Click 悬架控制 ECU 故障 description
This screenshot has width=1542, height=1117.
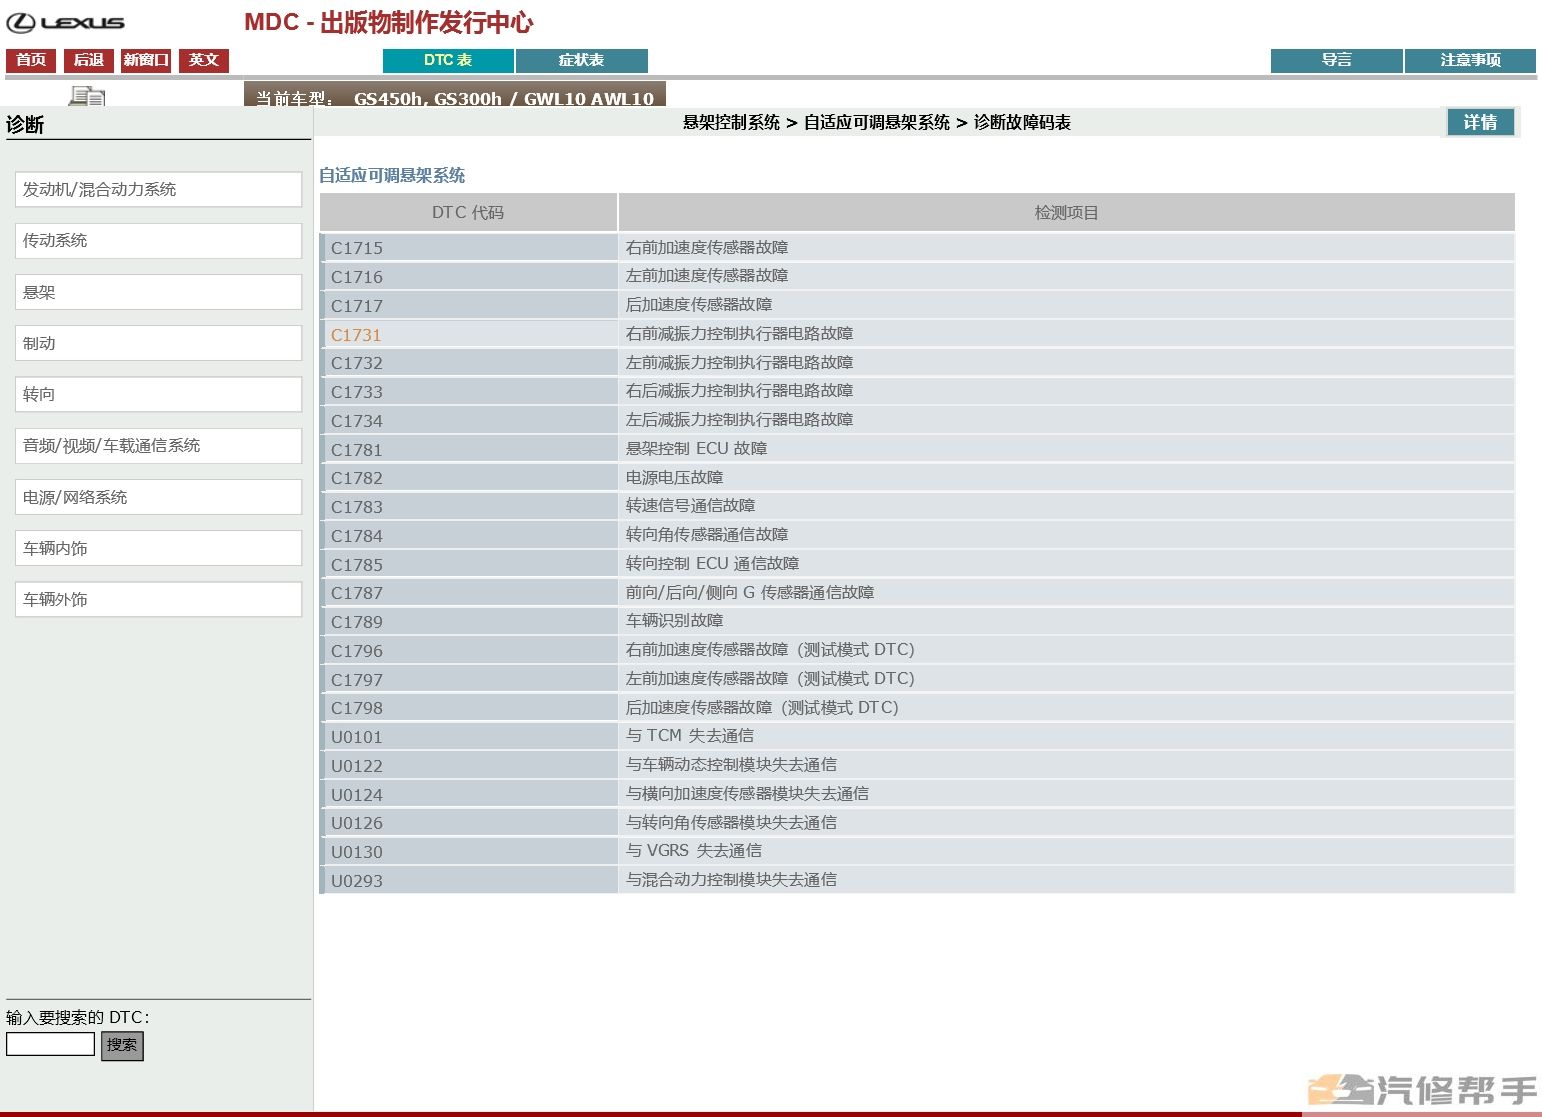point(697,448)
